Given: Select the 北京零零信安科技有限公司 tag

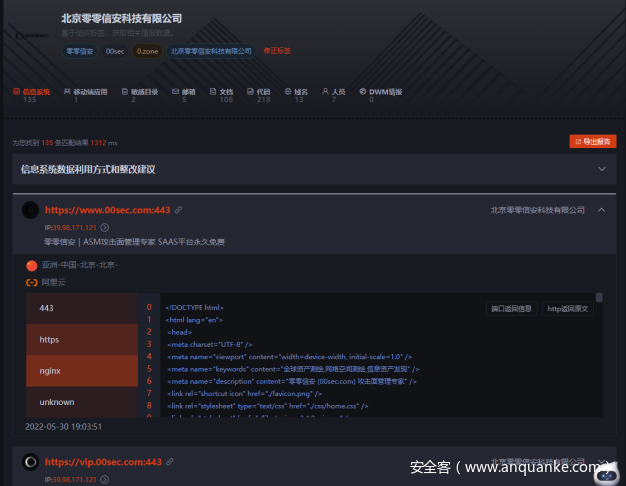Looking at the screenshot, I should coord(211,51).
